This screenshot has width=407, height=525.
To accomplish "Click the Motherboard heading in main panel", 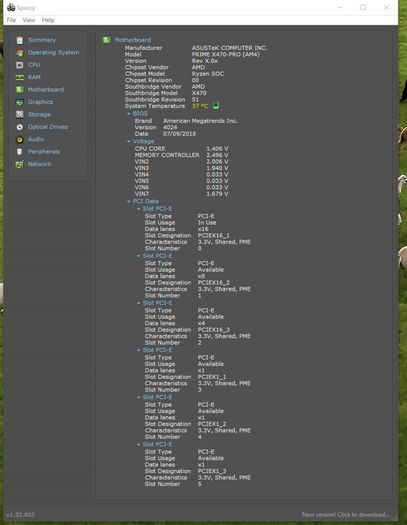I will tap(133, 40).
